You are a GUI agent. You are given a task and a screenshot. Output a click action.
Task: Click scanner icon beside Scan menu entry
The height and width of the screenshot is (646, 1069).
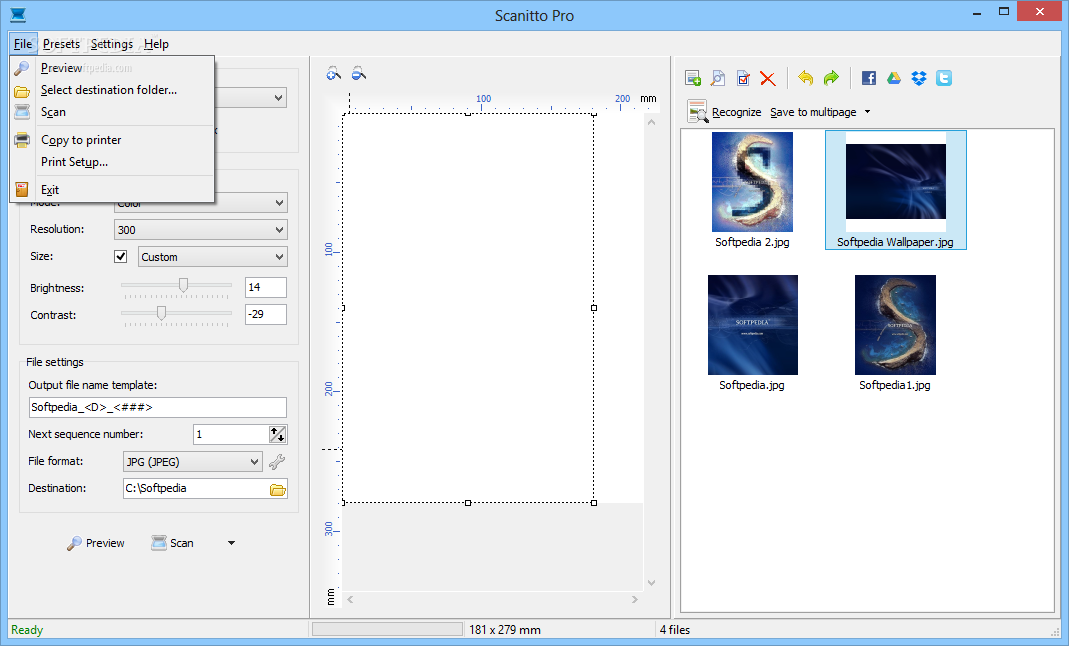point(22,112)
